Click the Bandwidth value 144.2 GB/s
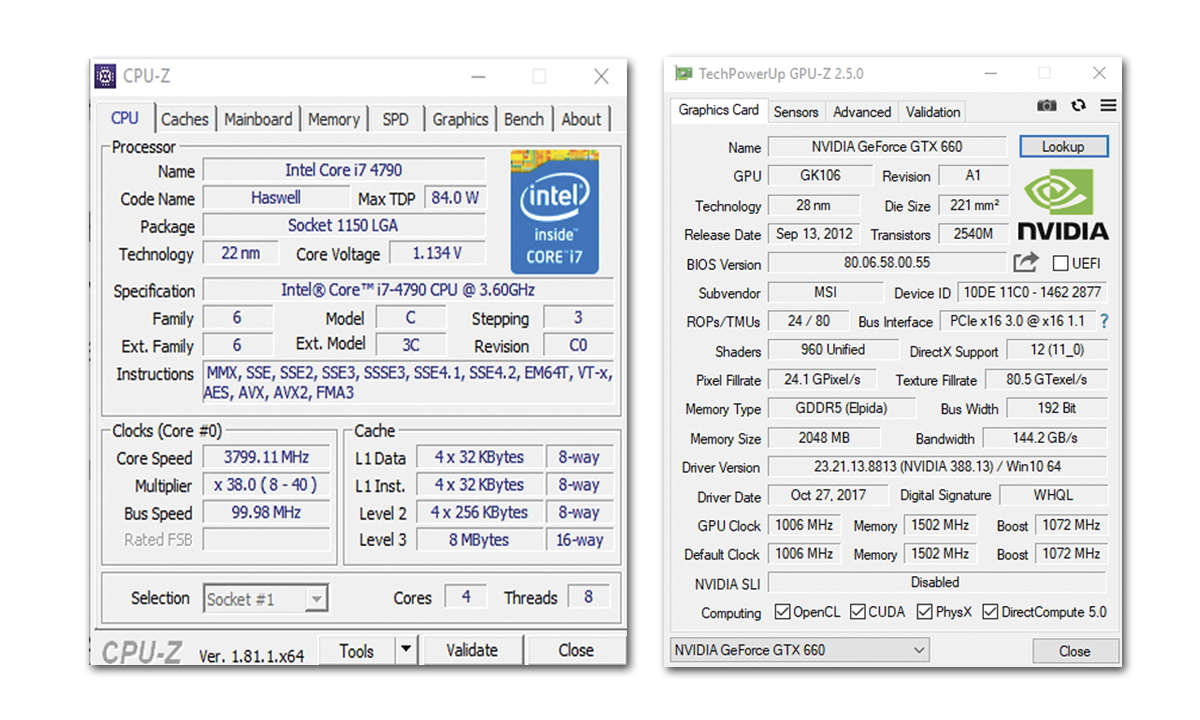The image size is (1200, 720). click(x=1045, y=437)
